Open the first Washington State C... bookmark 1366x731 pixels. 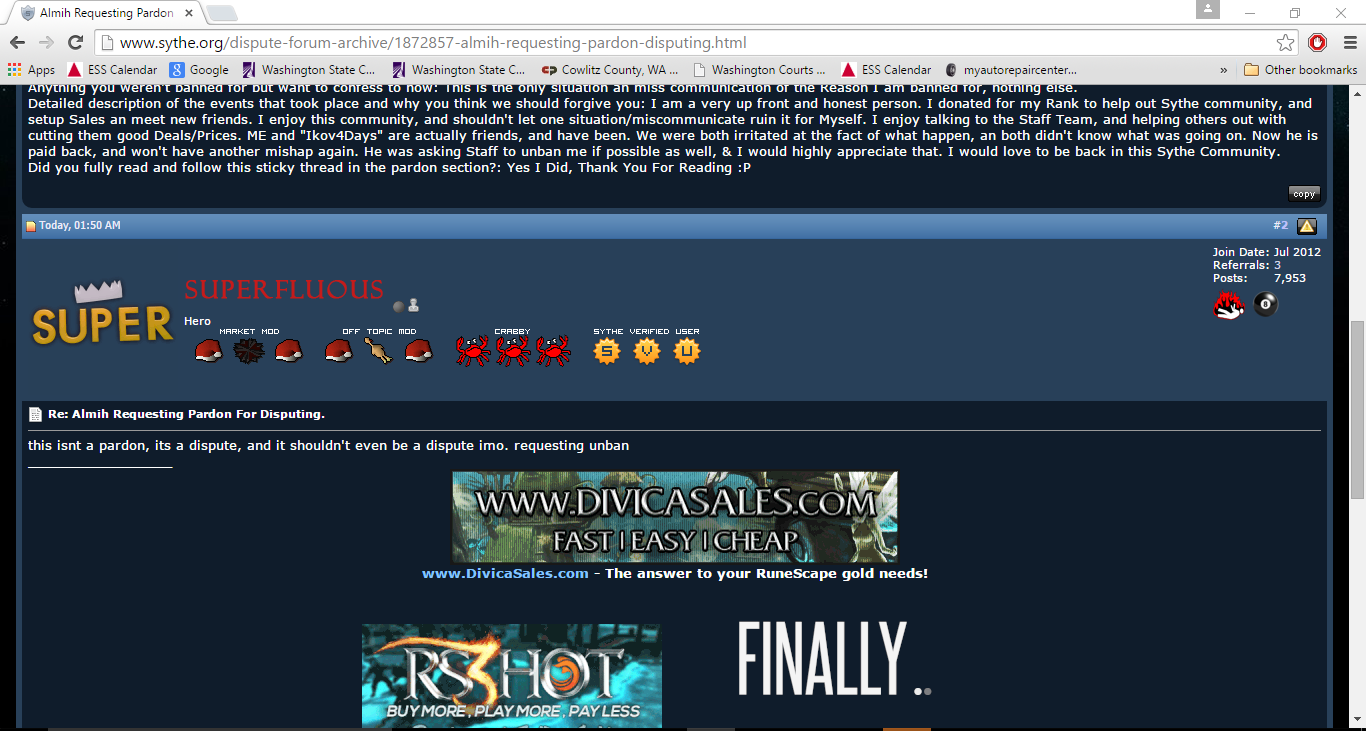coord(309,70)
